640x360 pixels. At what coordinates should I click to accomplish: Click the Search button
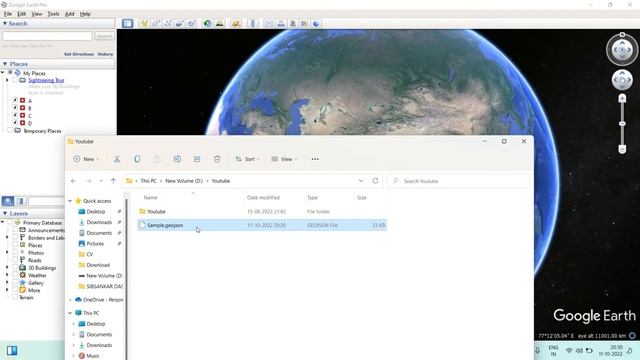click(104, 36)
